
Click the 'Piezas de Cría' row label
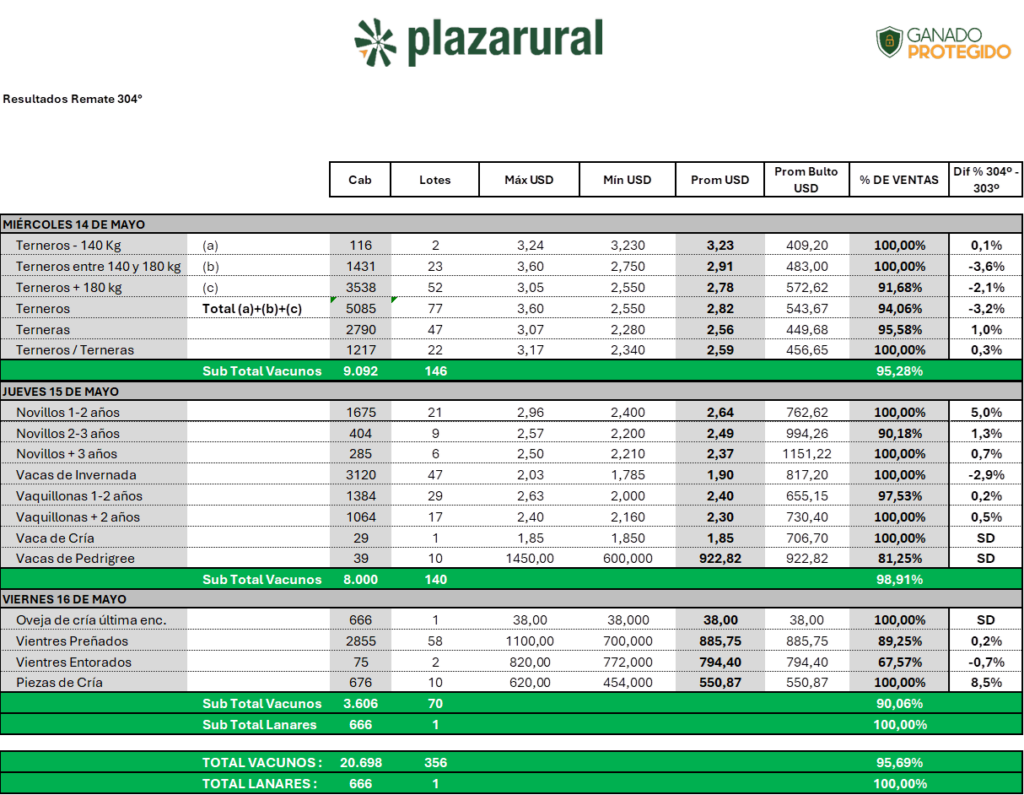(59, 683)
